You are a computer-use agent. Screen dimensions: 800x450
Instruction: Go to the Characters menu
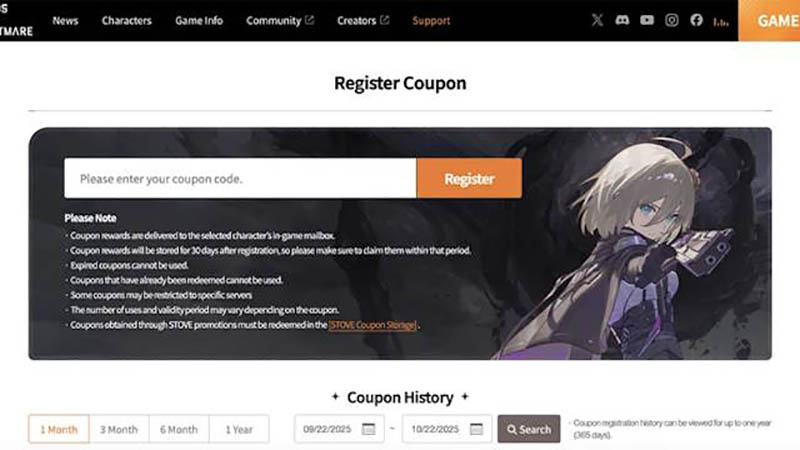127,20
